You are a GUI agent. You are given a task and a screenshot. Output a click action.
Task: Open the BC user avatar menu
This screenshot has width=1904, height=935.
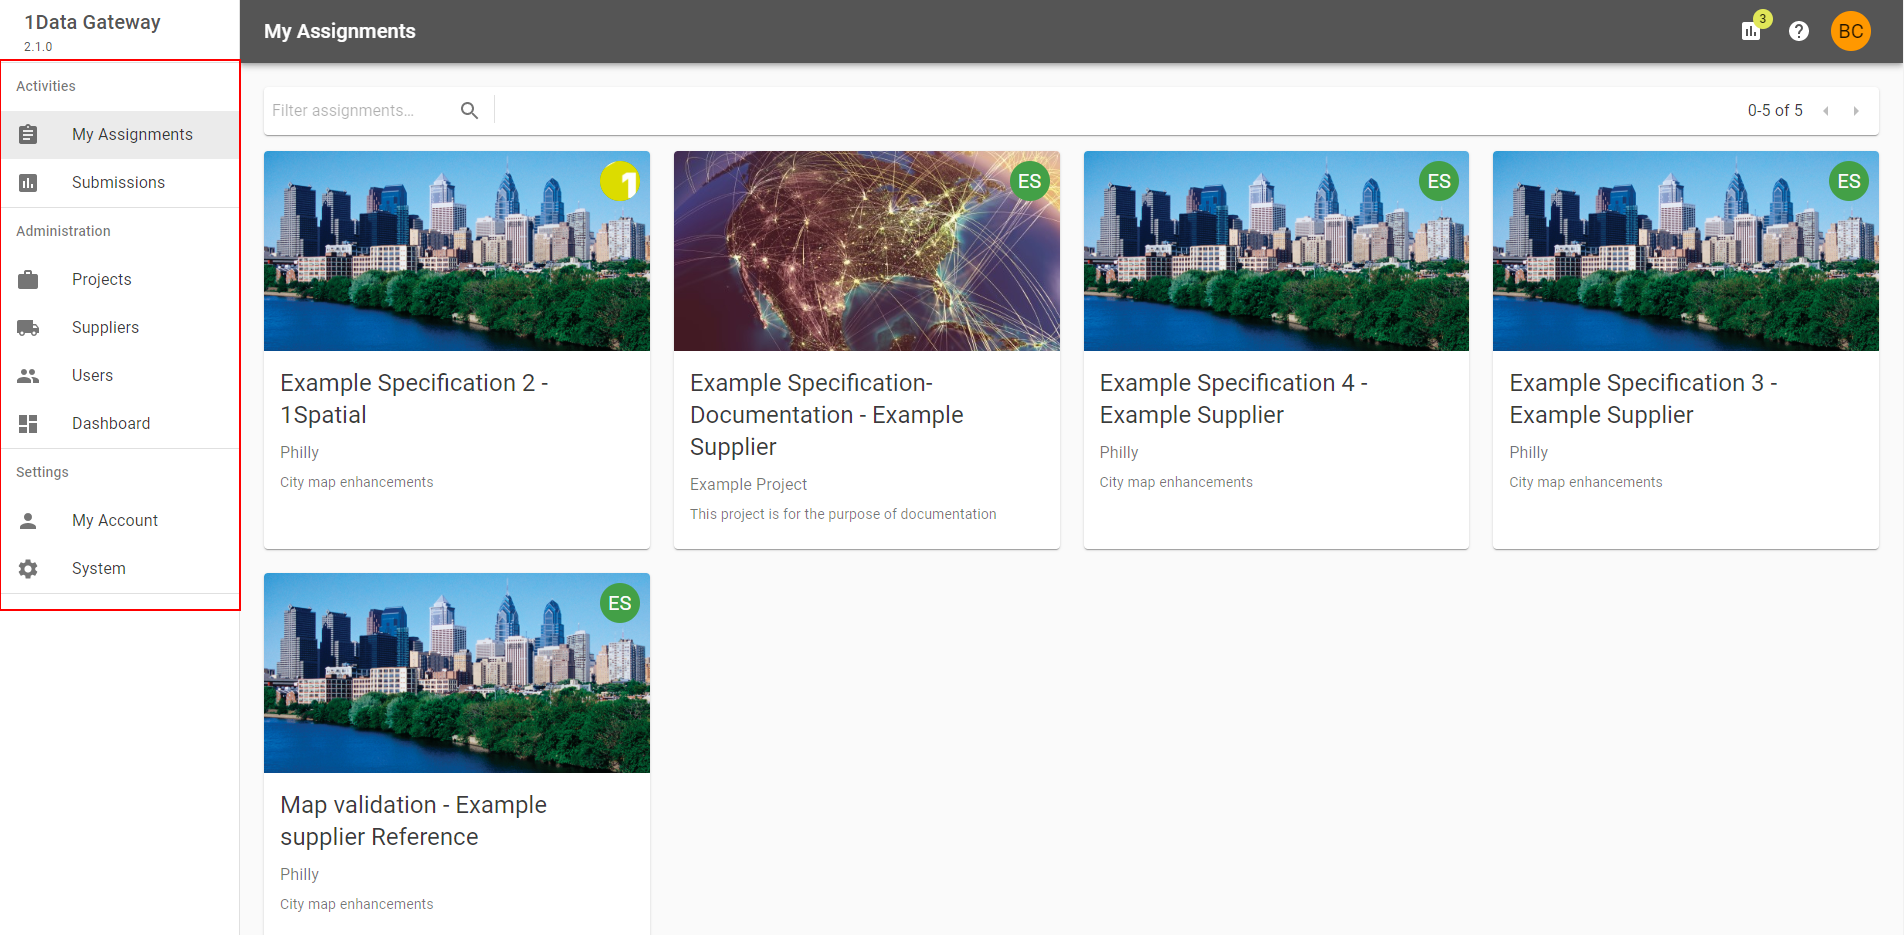[1850, 31]
